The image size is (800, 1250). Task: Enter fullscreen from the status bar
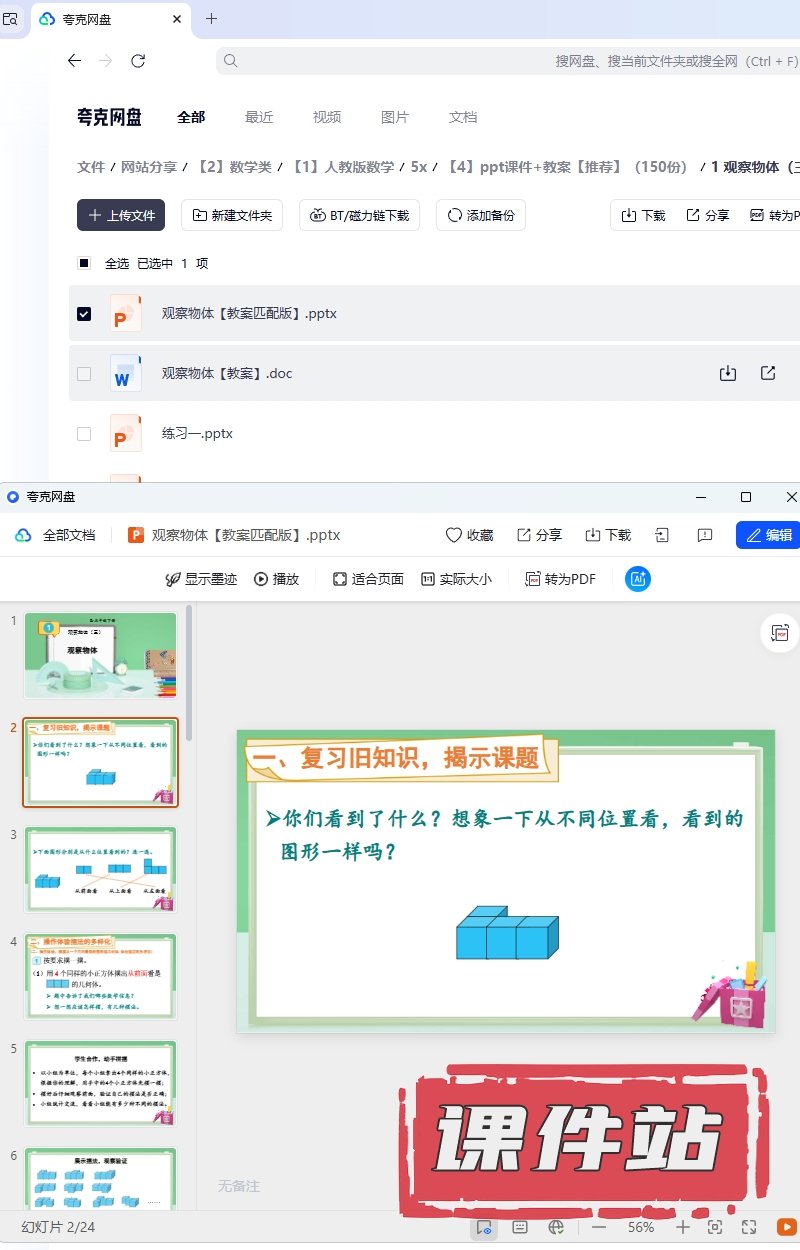point(749,1227)
